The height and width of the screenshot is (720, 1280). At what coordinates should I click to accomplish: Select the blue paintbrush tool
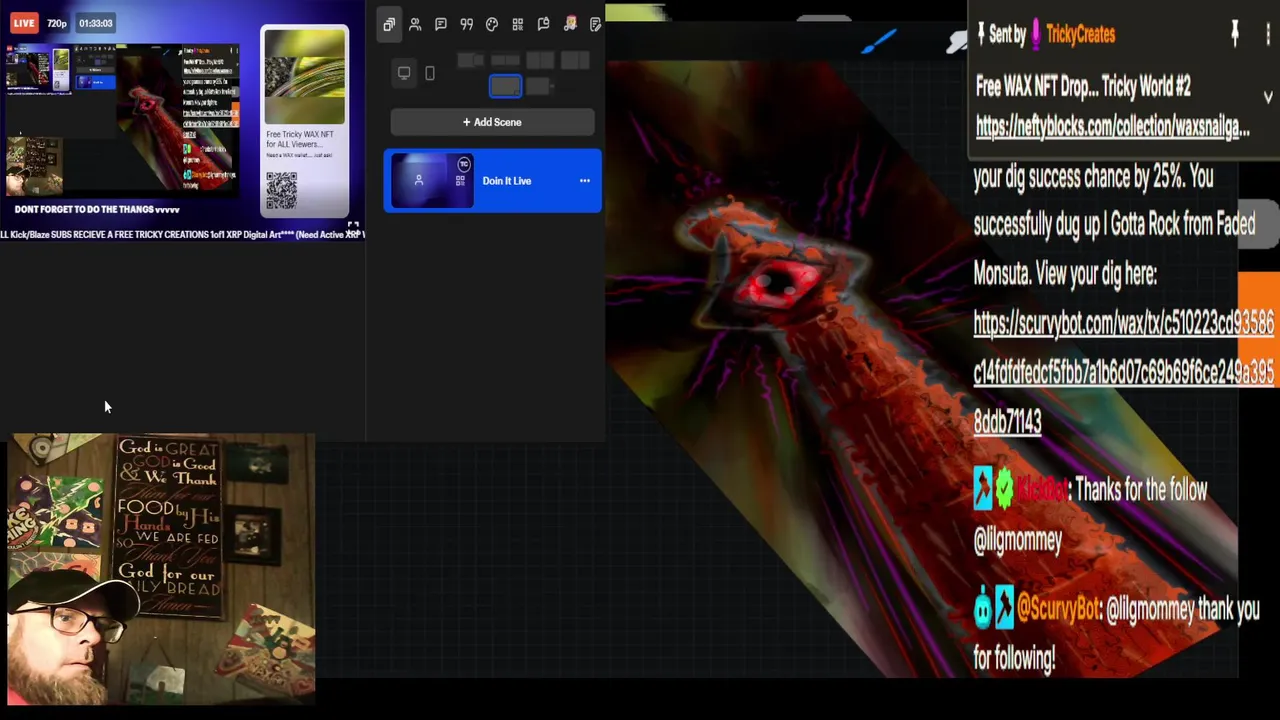point(880,41)
